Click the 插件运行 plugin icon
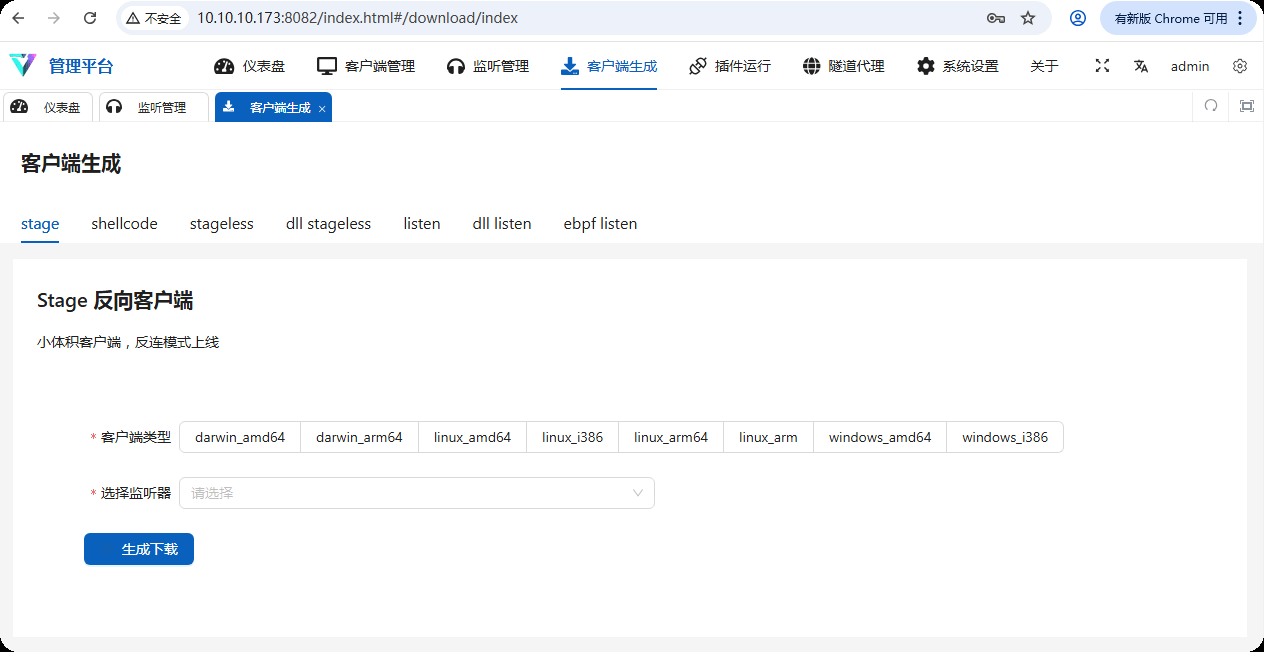The height and width of the screenshot is (652, 1264). tap(697, 66)
